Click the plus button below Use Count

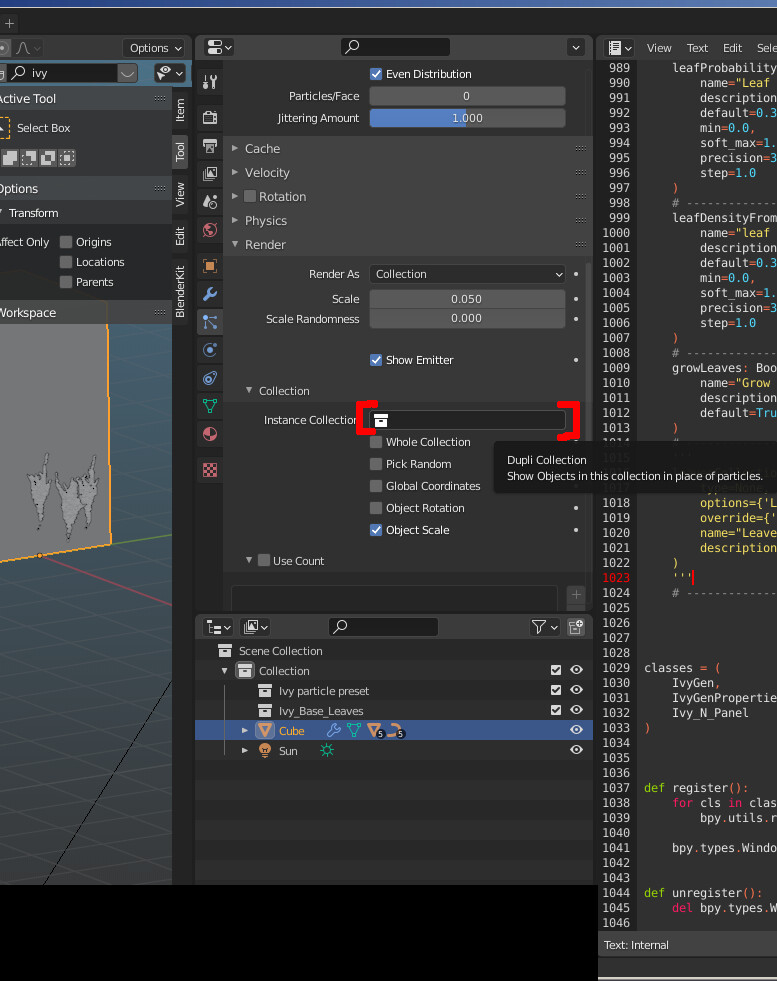(x=576, y=595)
